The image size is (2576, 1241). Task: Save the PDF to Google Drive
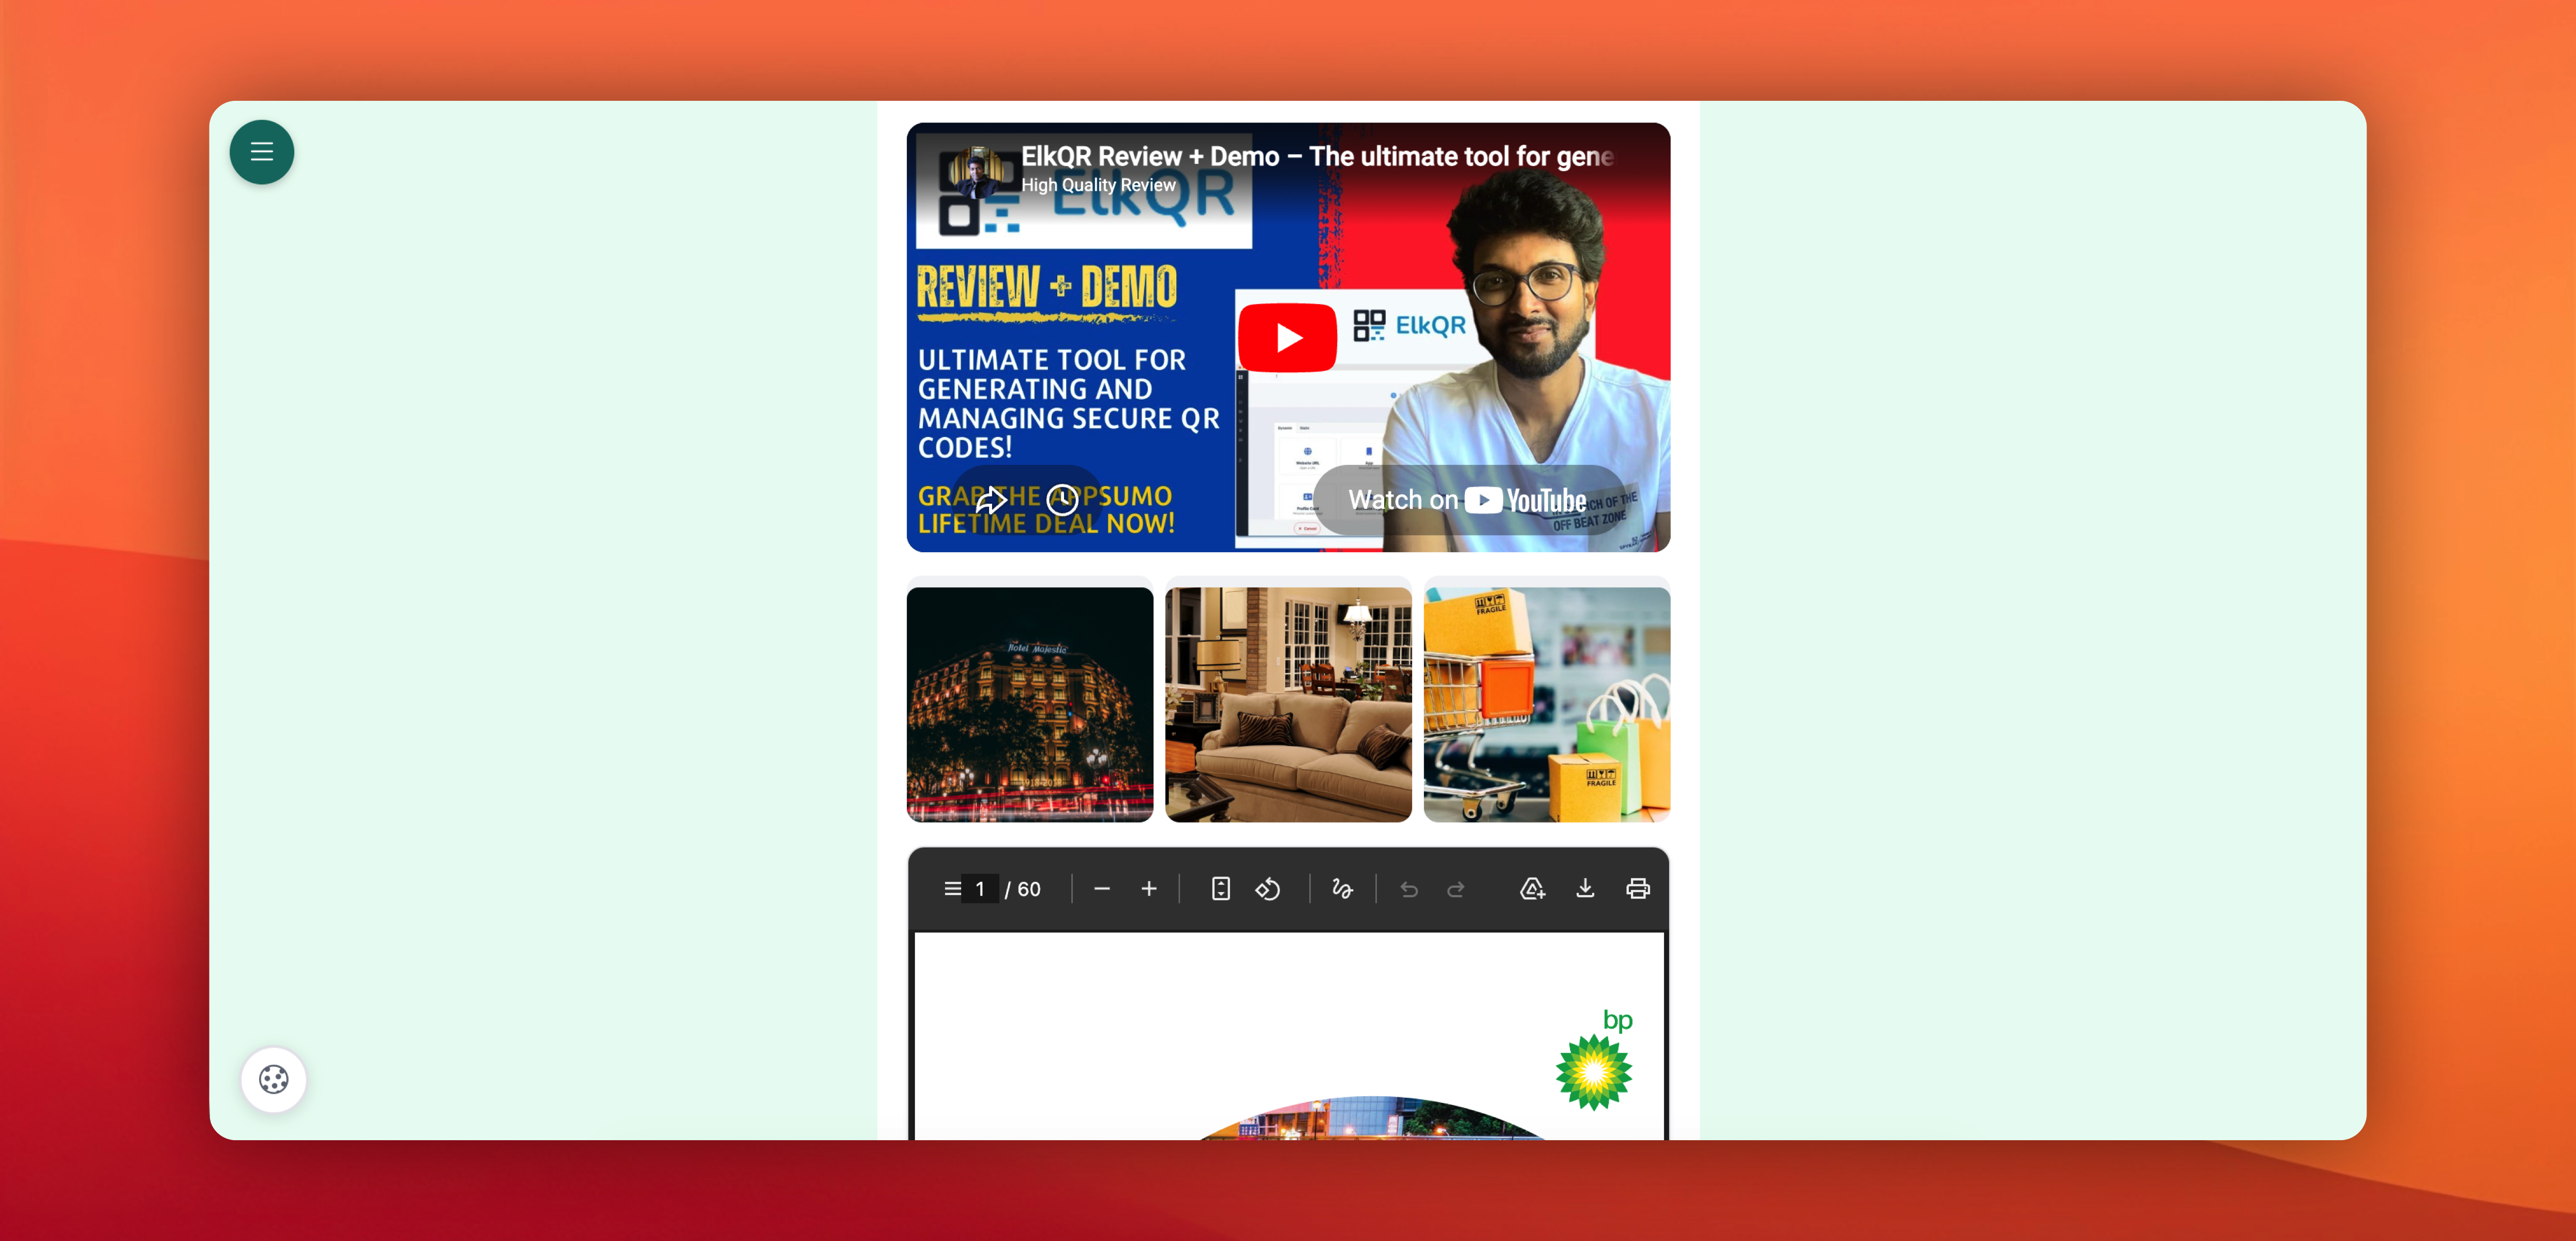(1532, 889)
